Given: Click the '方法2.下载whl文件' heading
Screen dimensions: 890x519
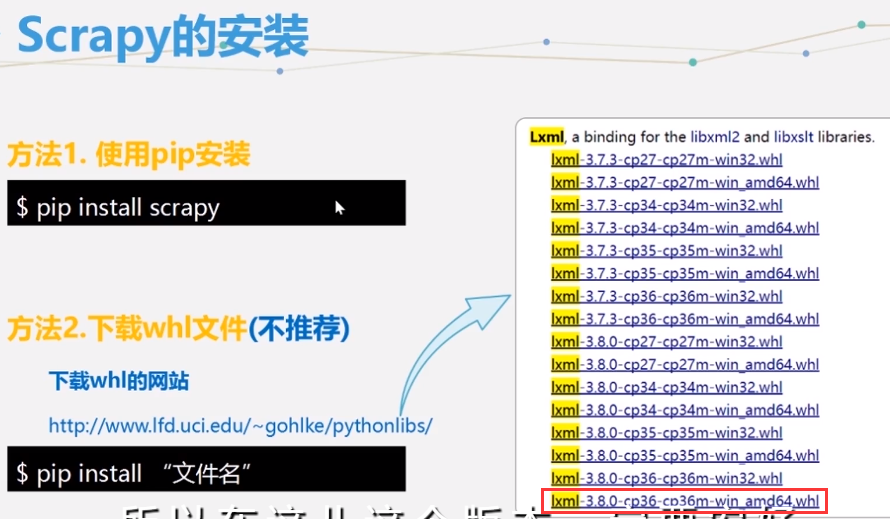Looking at the screenshot, I should tap(127, 328).
